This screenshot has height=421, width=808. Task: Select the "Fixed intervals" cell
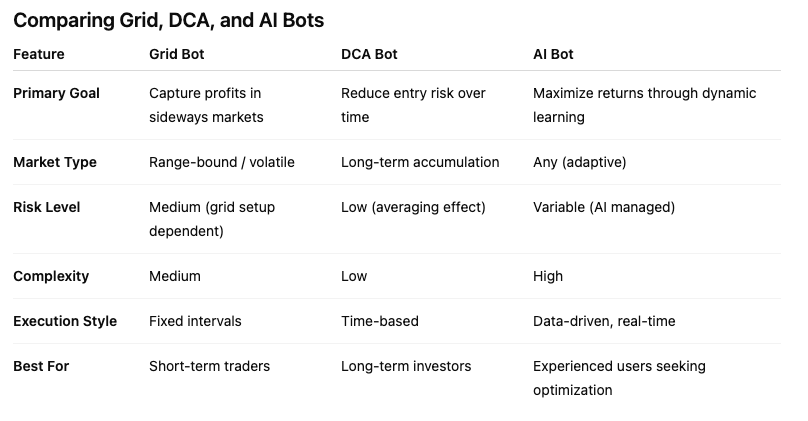pyautogui.click(x=195, y=321)
